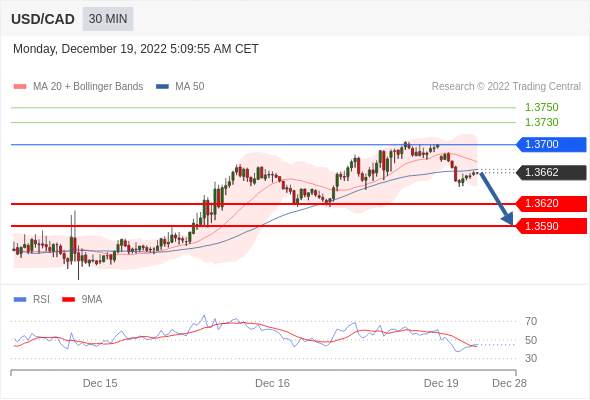Click the Research © 2022 Trading Central credit
This screenshot has height=400, width=590.
506,87
